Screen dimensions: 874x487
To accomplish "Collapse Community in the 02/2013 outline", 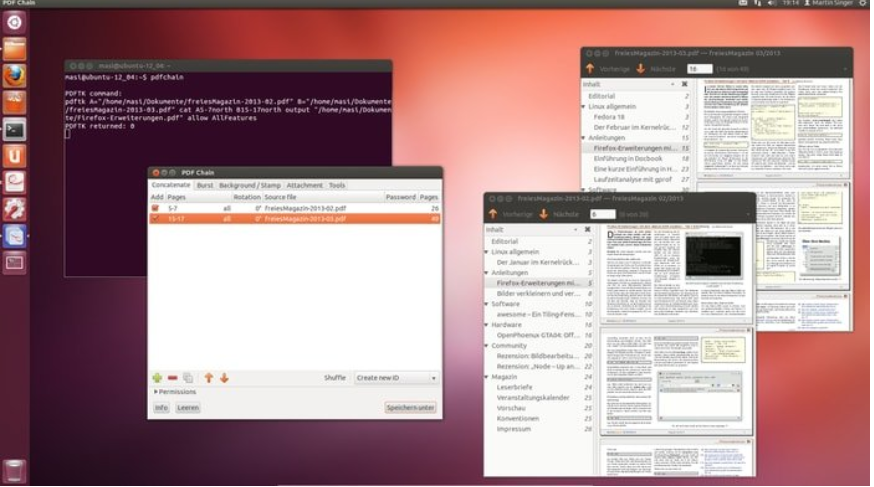I will [x=487, y=346].
